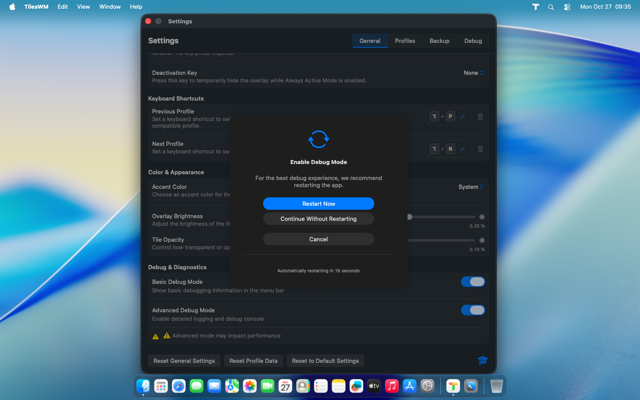Image resolution: width=640 pixels, height=400 pixels.
Task: Open Calendar from the dock
Action: pos(285,386)
